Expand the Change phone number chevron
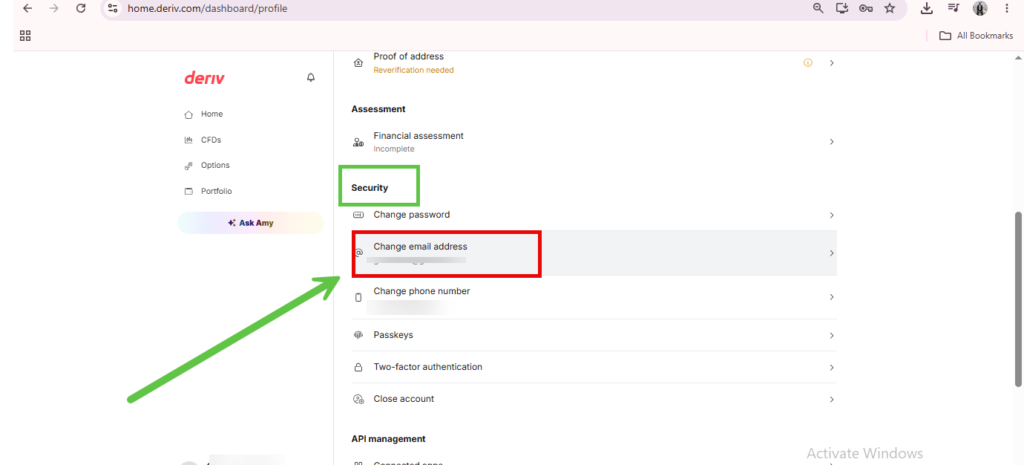 coord(831,297)
